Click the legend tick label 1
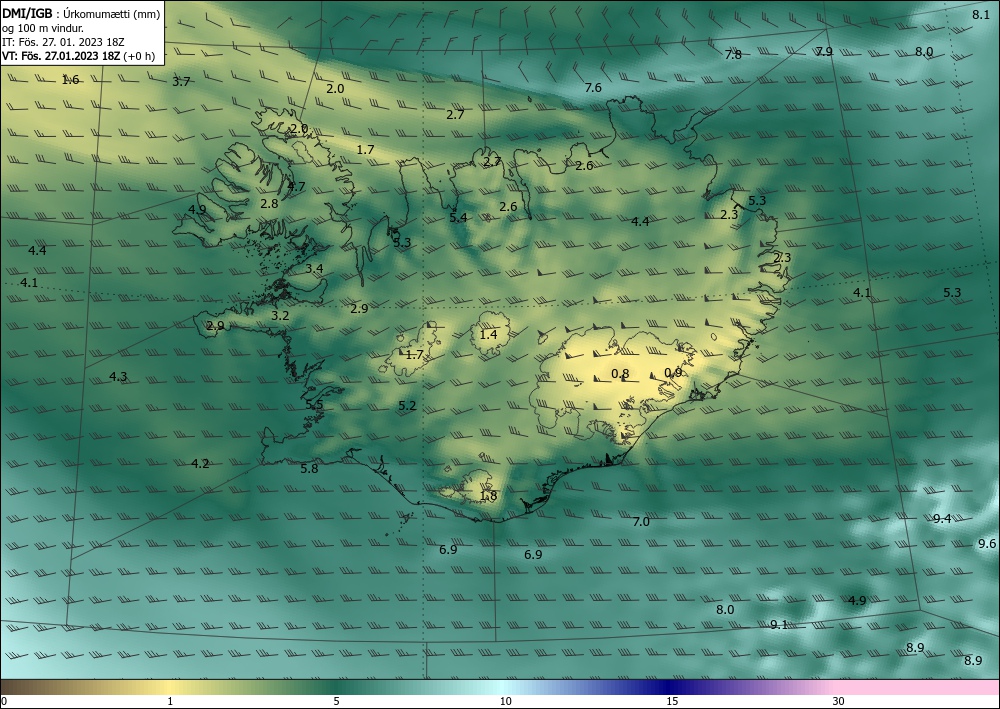Image resolution: width=1000 pixels, height=709 pixels. (x=170, y=702)
